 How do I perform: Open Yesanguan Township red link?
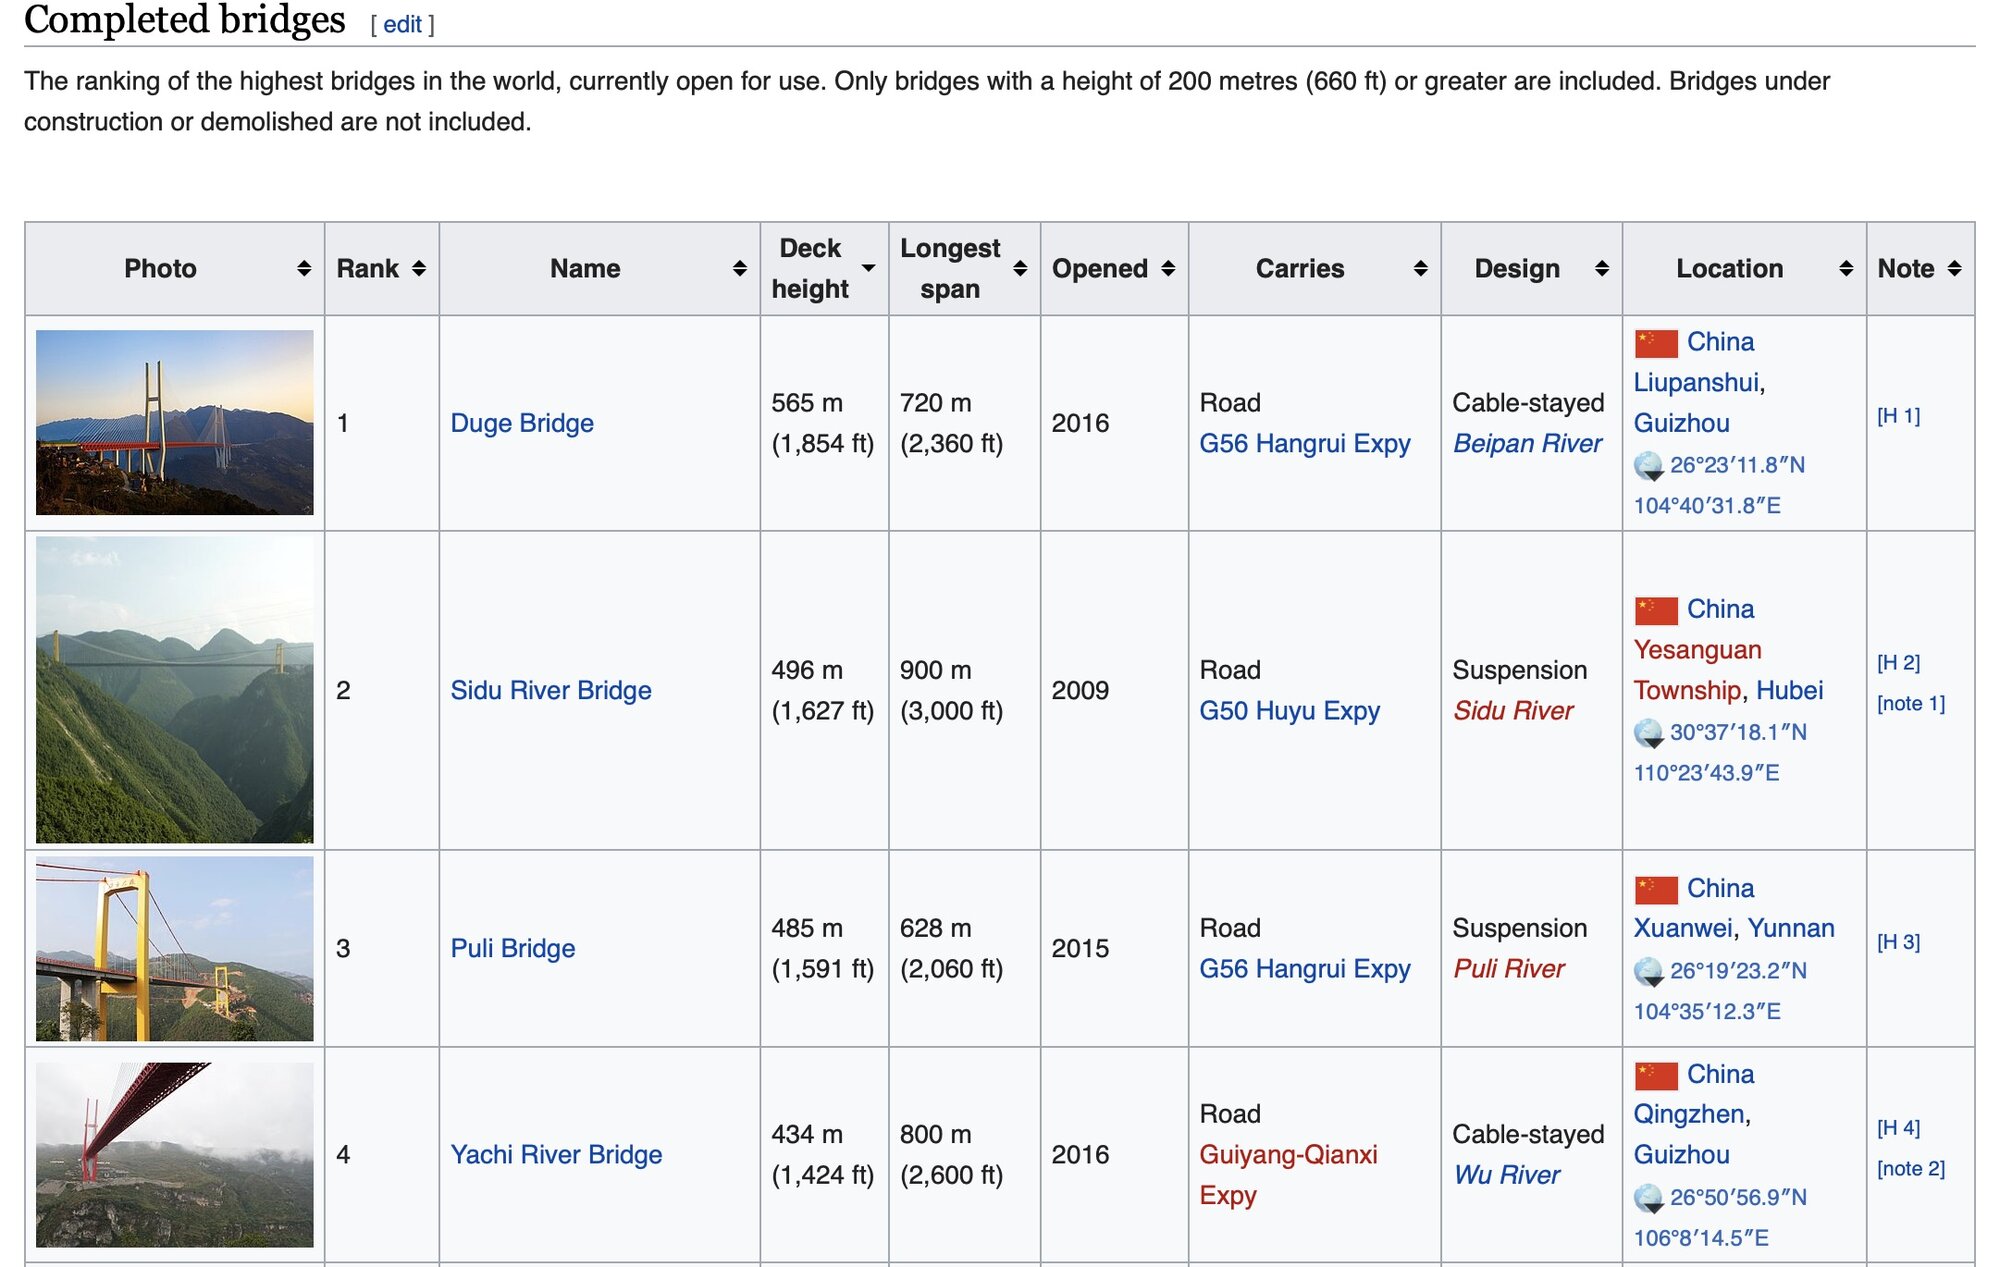pyautogui.click(x=1697, y=670)
